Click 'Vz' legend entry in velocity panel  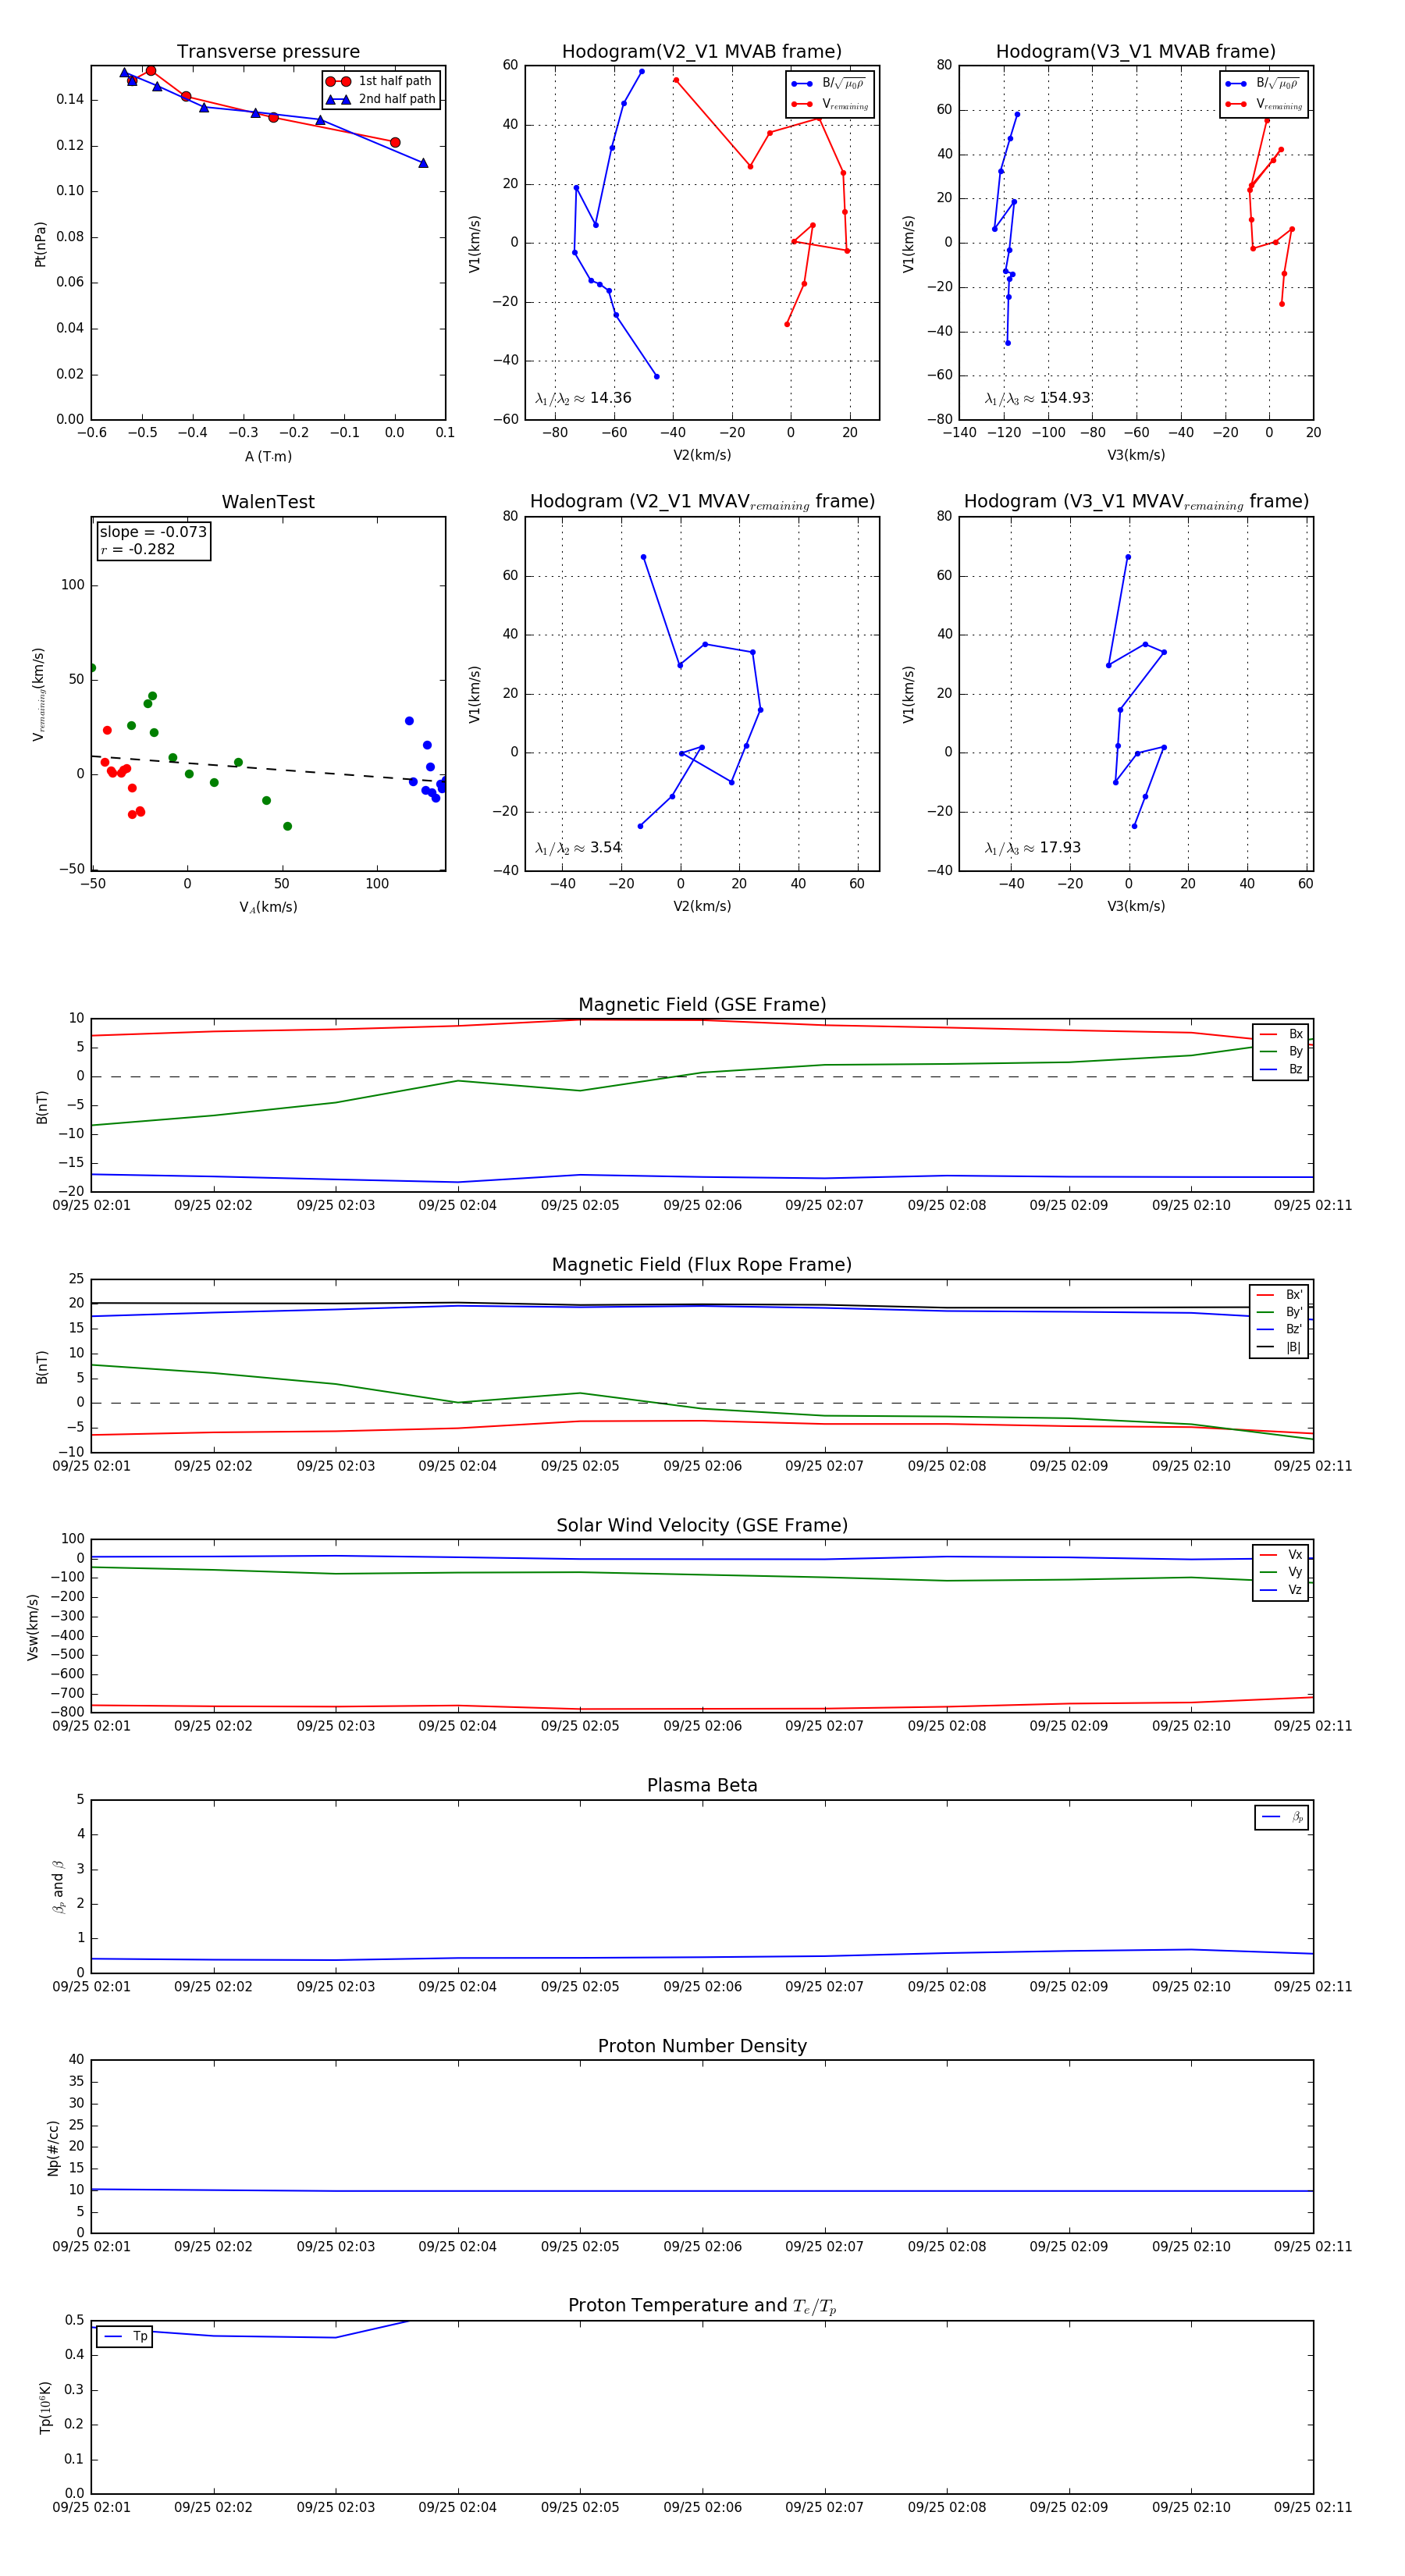(1281, 1590)
